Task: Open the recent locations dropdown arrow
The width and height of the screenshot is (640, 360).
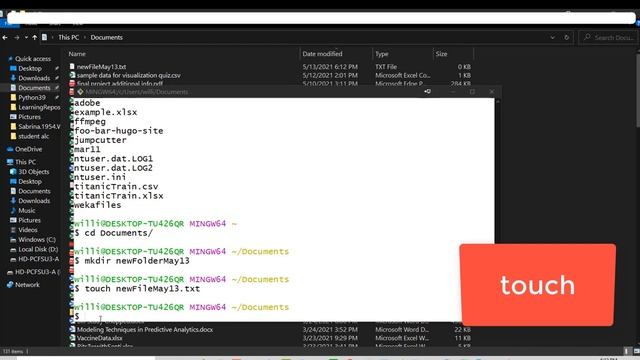Action: (26, 38)
